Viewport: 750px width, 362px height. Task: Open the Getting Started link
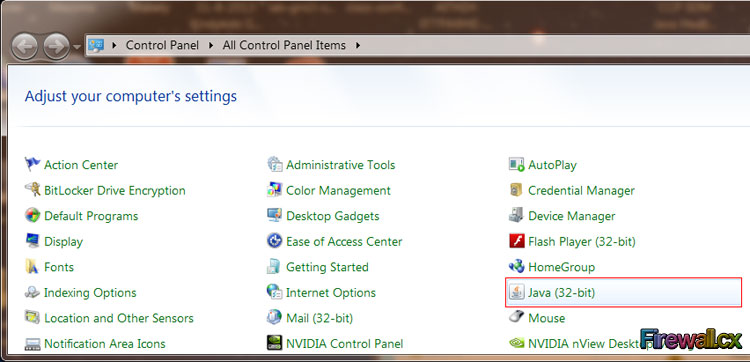(327, 267)
